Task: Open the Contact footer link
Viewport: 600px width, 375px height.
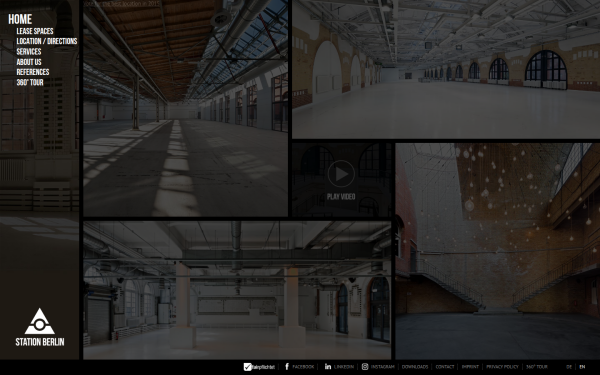Action: 445,367
